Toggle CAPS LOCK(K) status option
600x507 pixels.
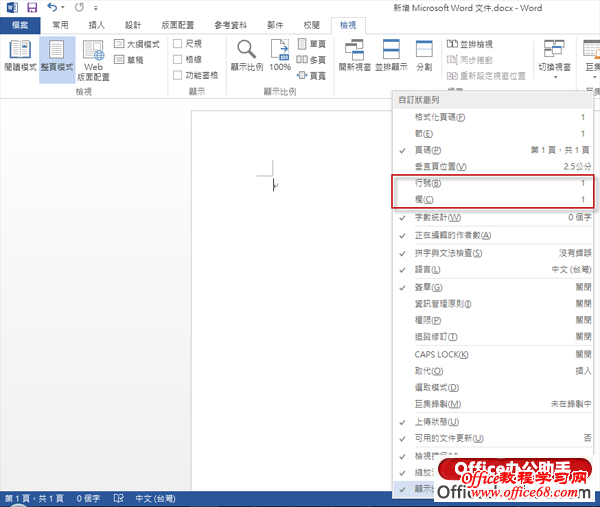pyautogui.click(x=493, y=355)
